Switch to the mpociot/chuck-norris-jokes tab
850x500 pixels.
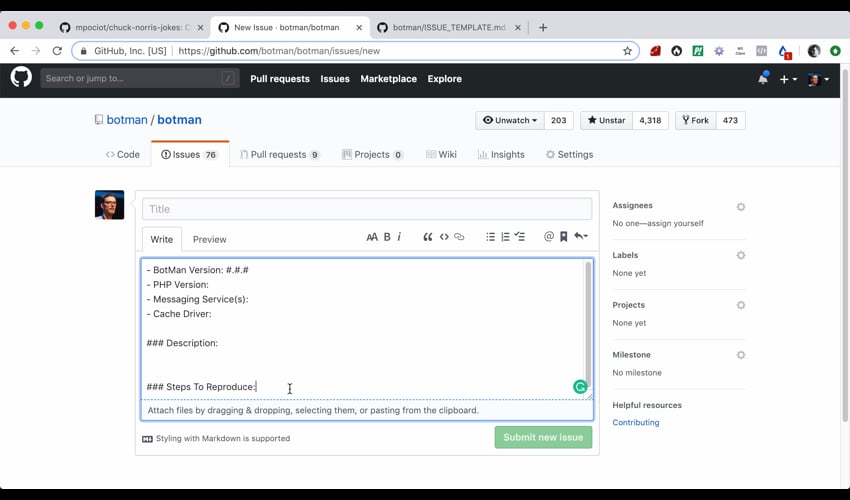132,28
